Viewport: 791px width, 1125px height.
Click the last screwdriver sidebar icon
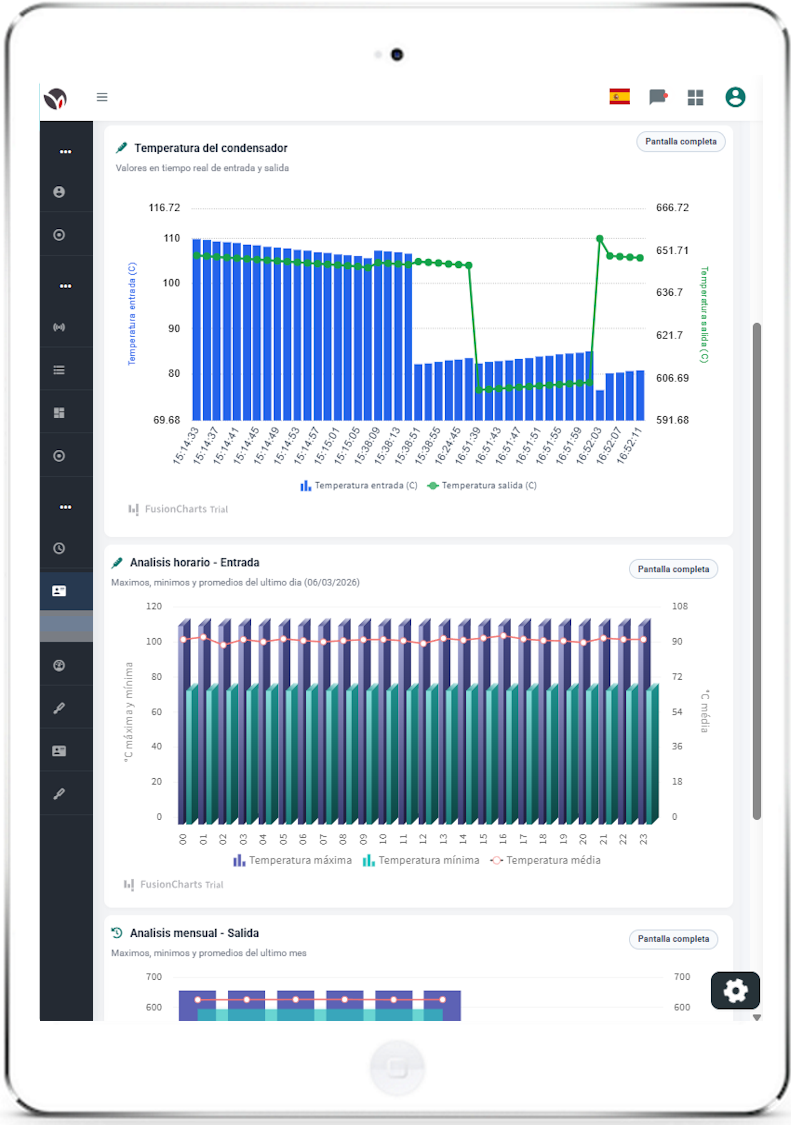pyautogui.click(x=60, y=794)
